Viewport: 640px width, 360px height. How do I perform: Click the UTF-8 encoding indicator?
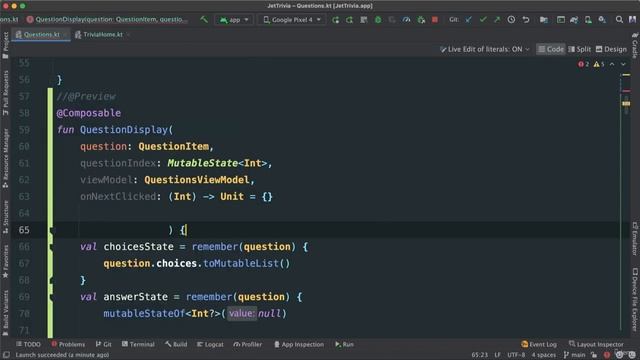click(x=516, y=355)
